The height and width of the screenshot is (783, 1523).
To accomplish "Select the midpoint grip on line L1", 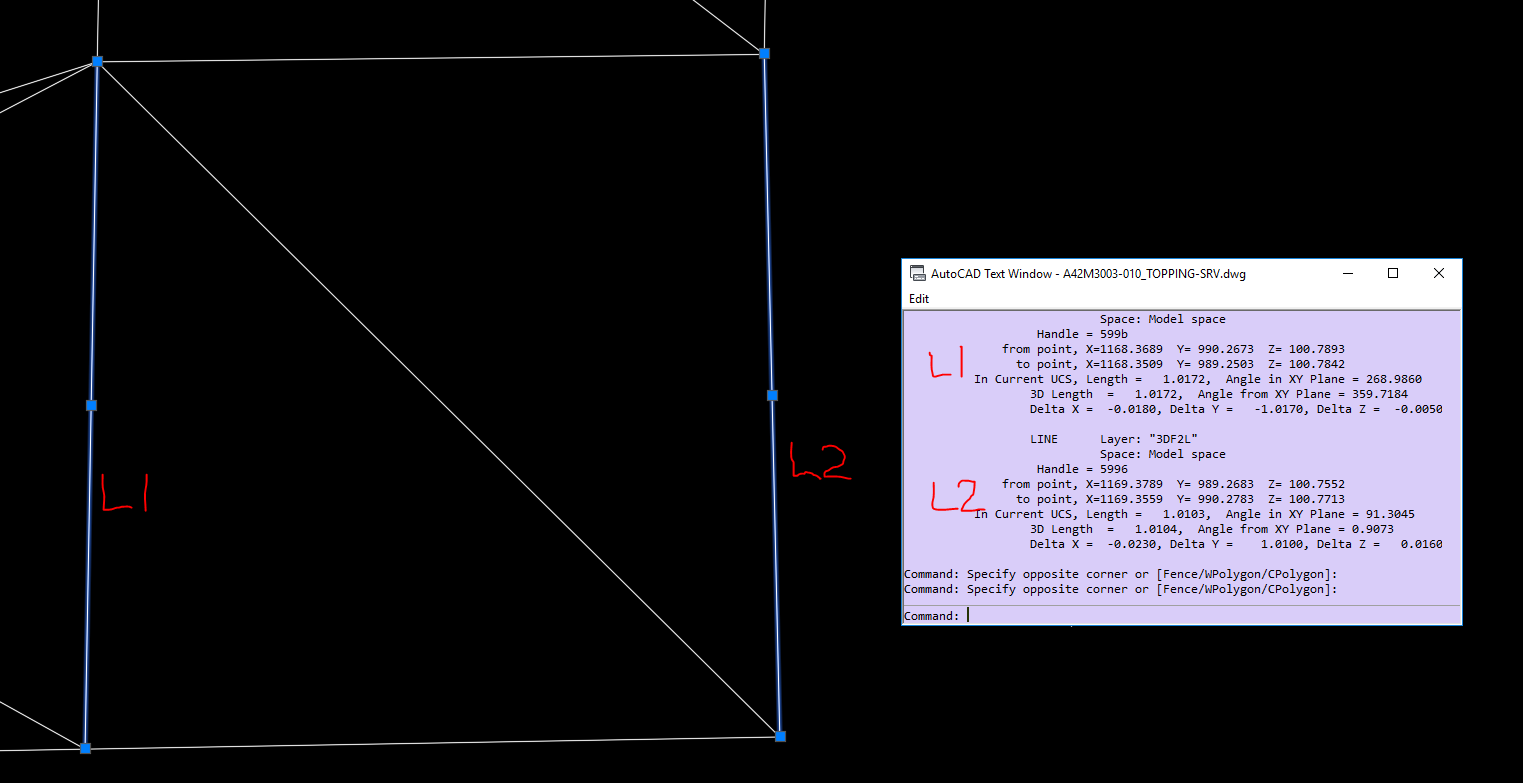I will pyautogui.click(x=91, y=405).
